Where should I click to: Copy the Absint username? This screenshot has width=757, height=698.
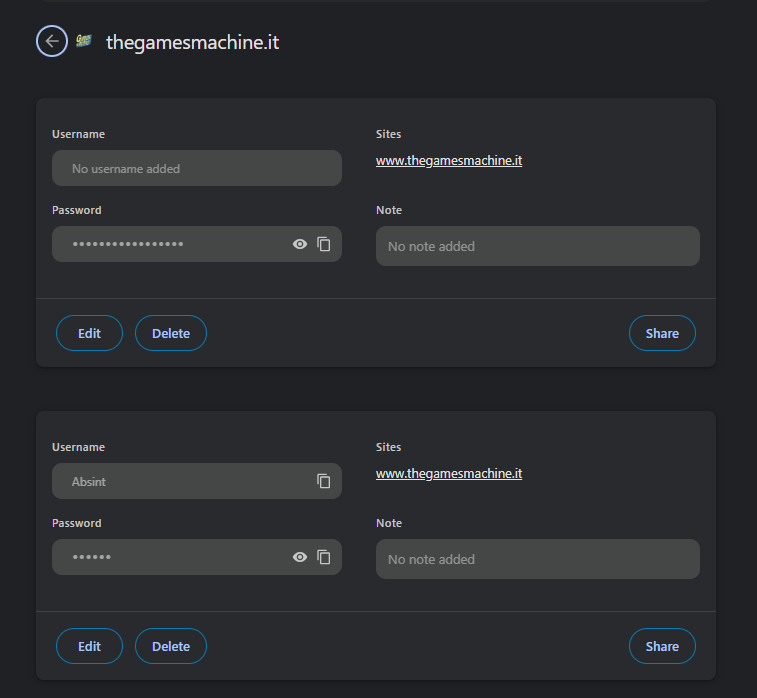324,481
